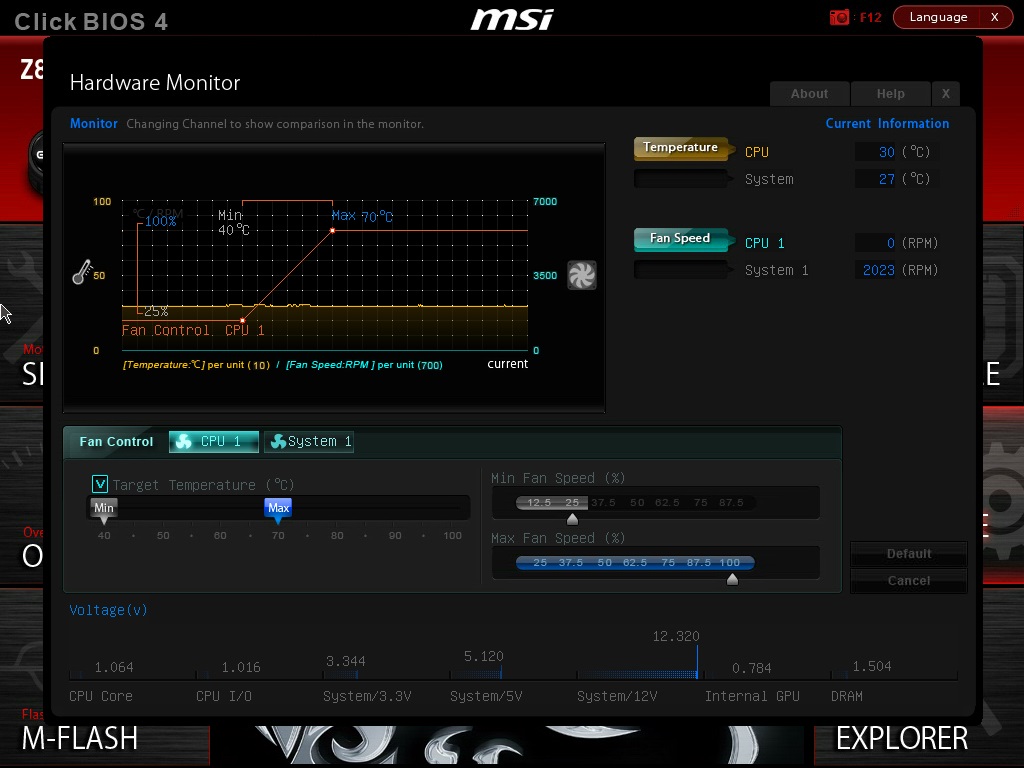
Task: Click the thermometer icon beside the graph
Action: [x=82, y=272]
